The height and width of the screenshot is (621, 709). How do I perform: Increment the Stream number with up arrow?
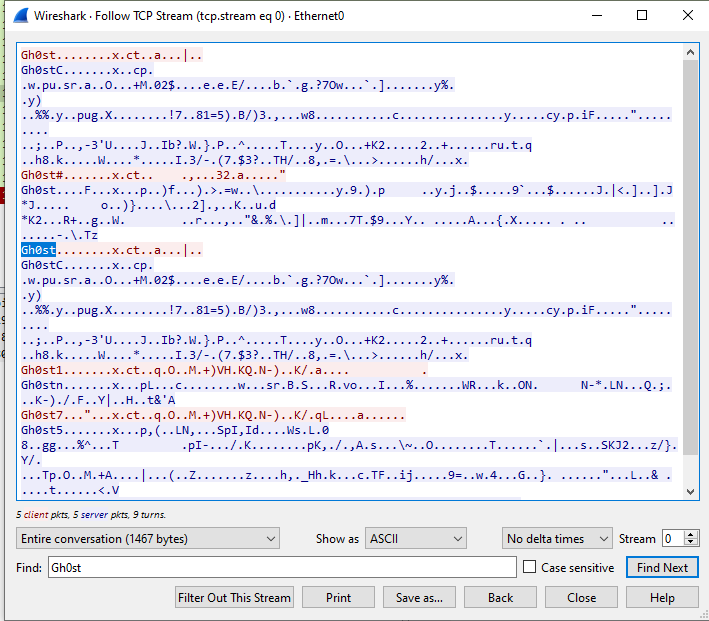tap(691, 534)
